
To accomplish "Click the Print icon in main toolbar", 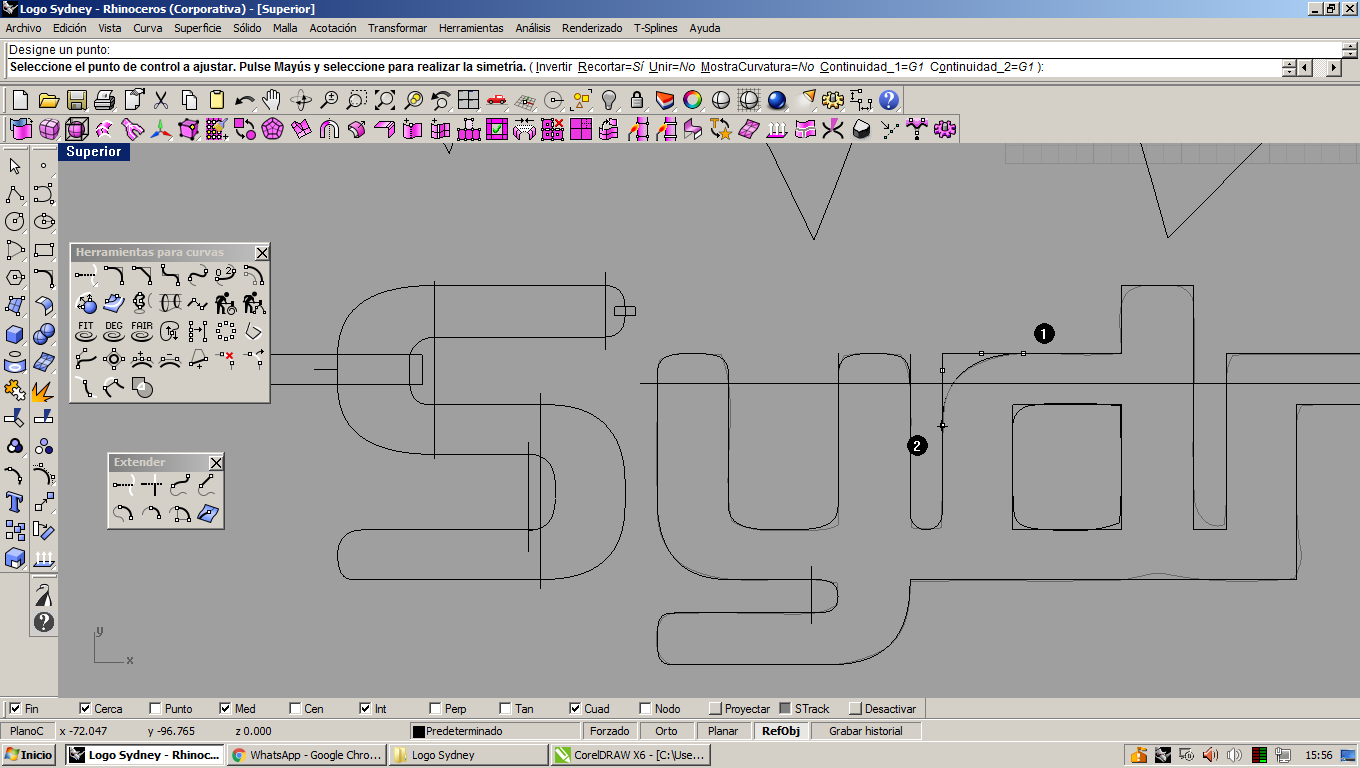I will click(x=104, y=100).
